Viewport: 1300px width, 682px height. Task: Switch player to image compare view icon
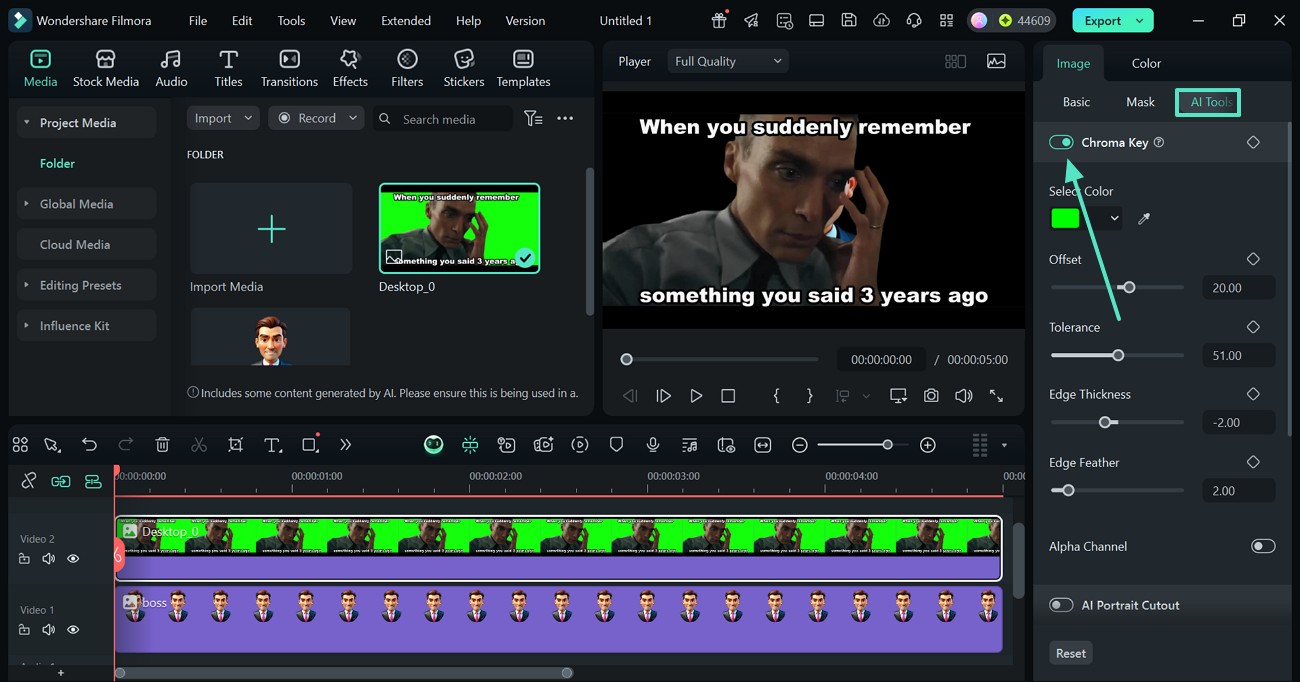pos(996,61)
